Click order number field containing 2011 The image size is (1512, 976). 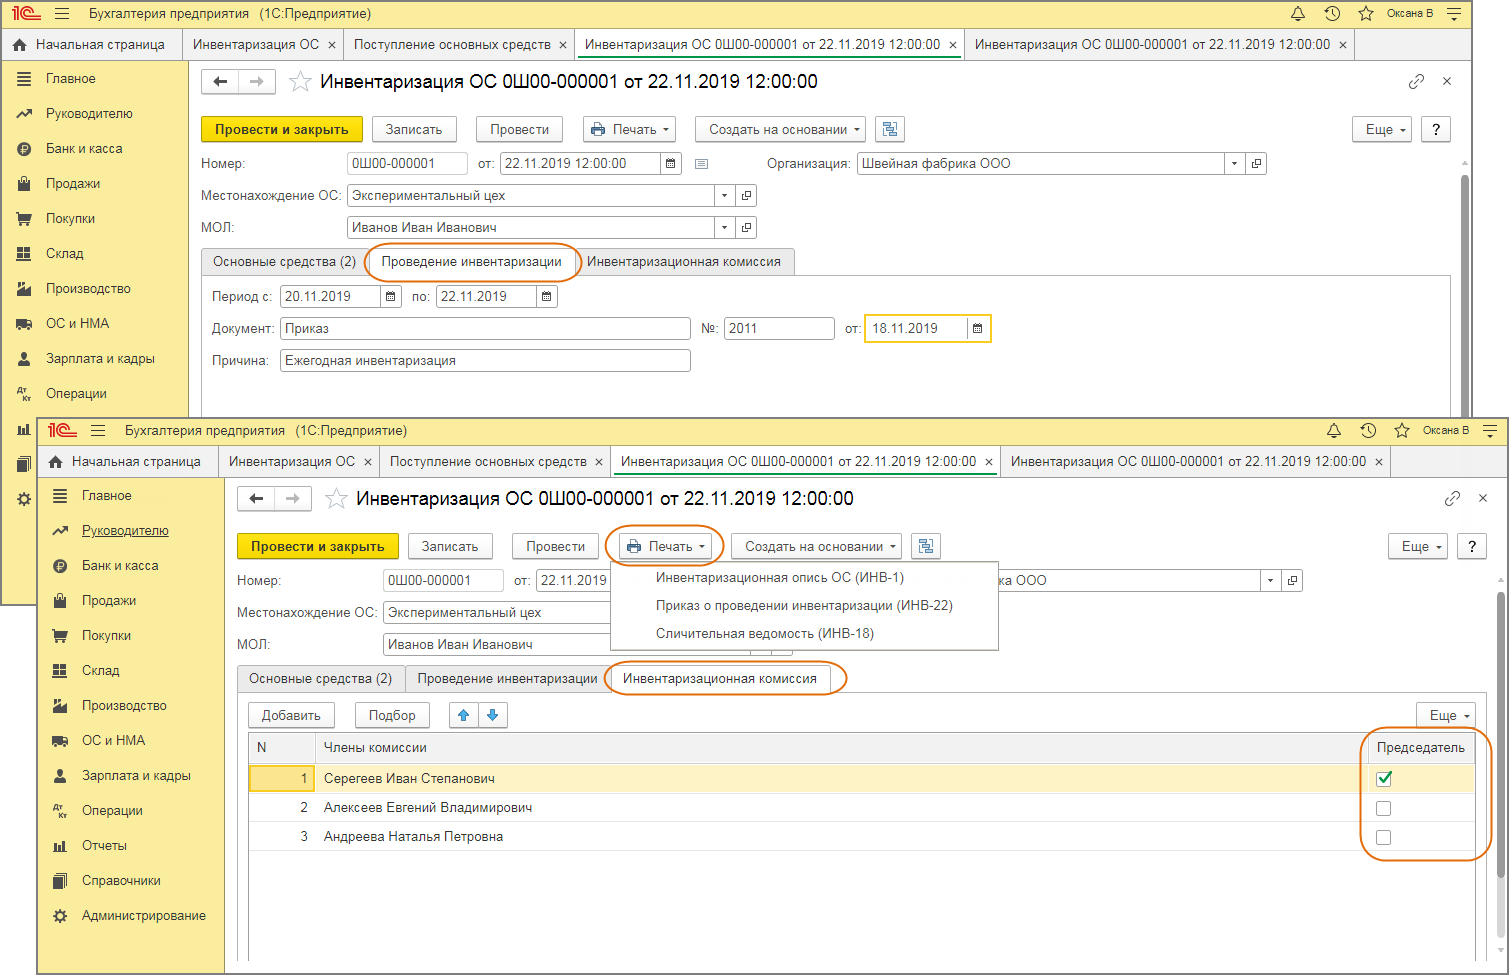779,328
